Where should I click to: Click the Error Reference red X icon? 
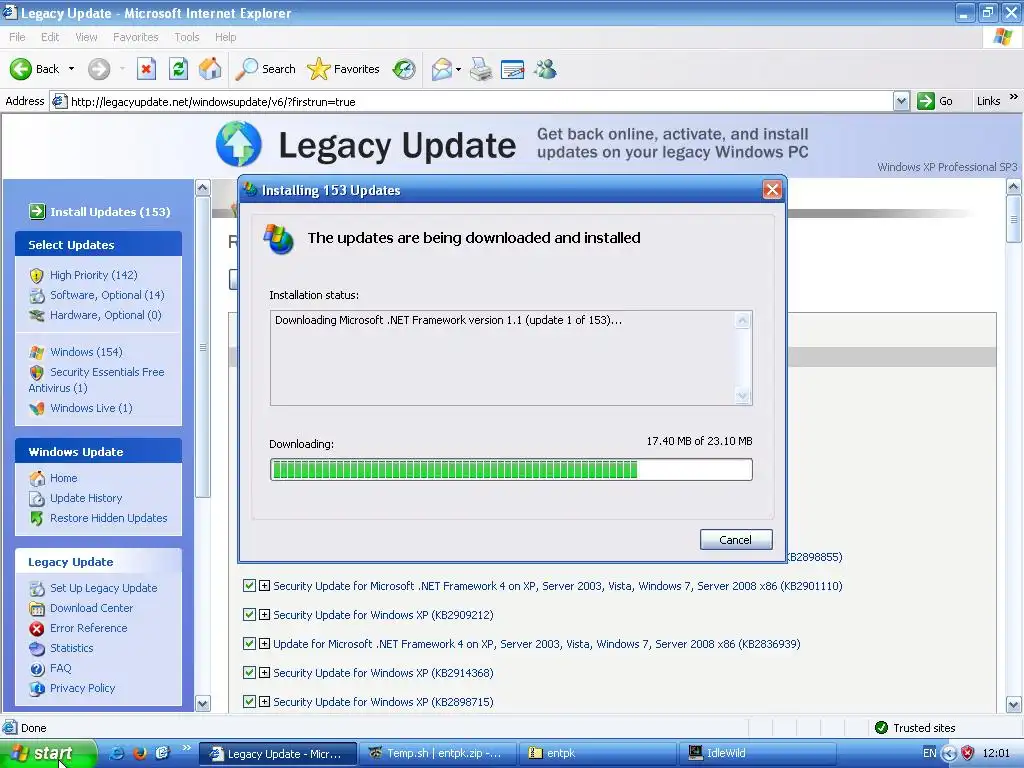coord(37,628)
